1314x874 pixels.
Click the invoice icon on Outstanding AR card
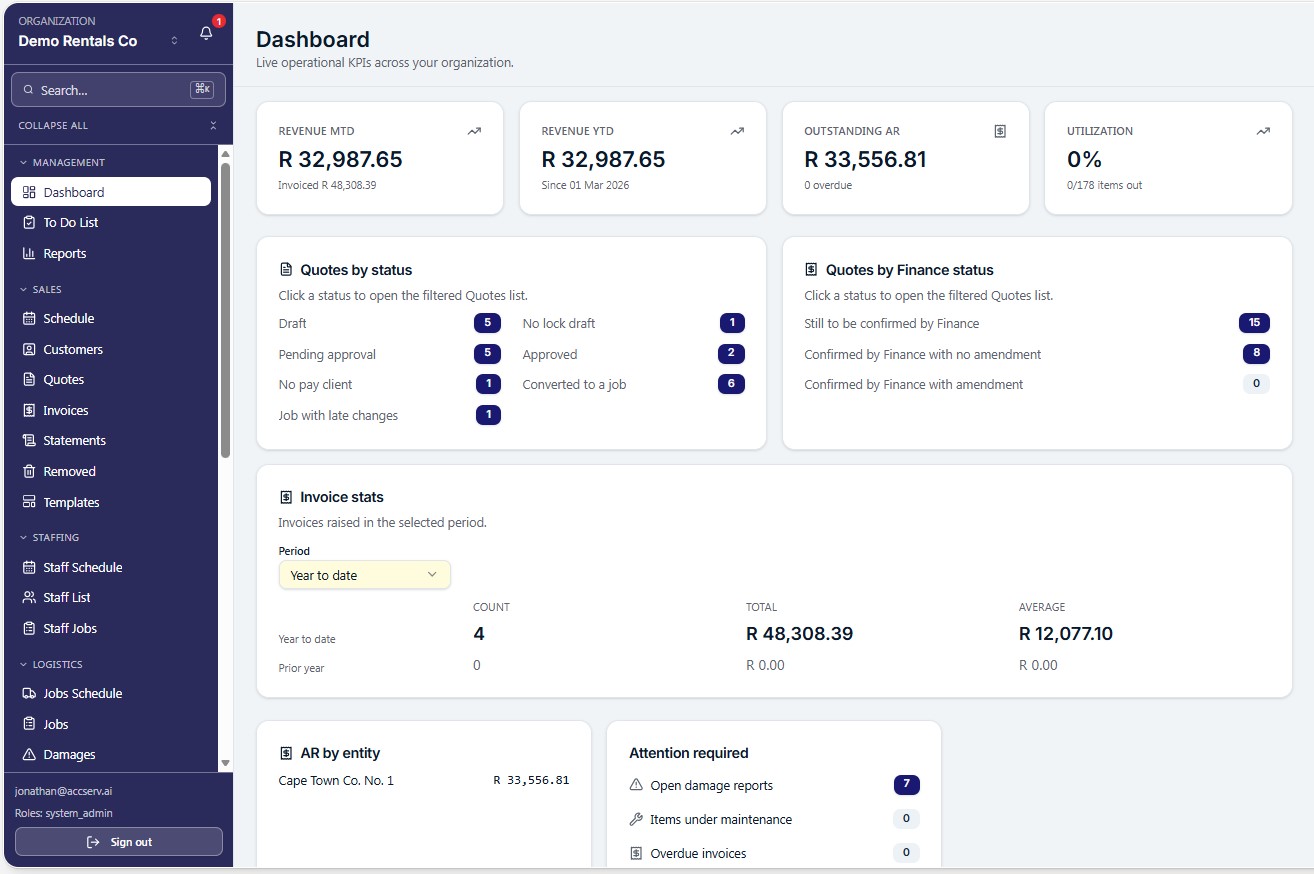coord(1000,131)
